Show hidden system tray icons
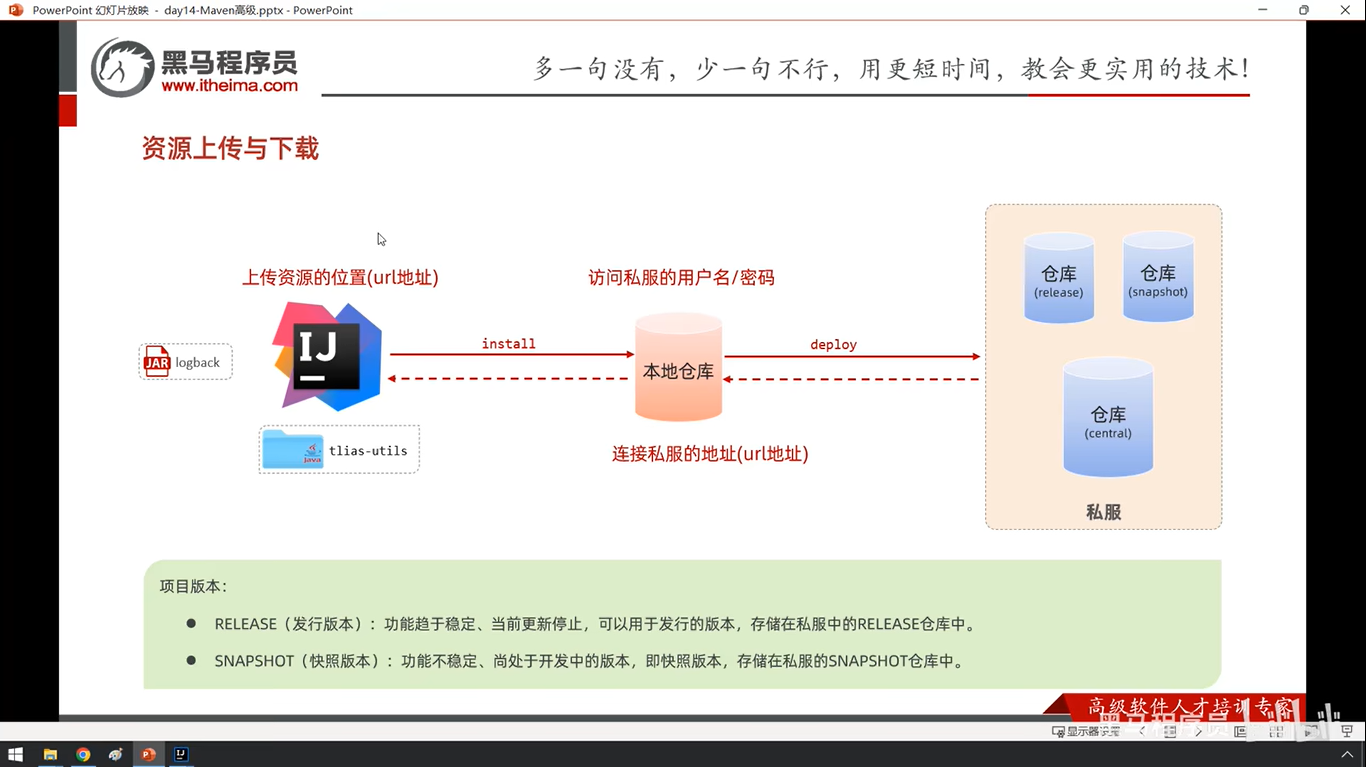1366x767 pixels. point(1346,755)
